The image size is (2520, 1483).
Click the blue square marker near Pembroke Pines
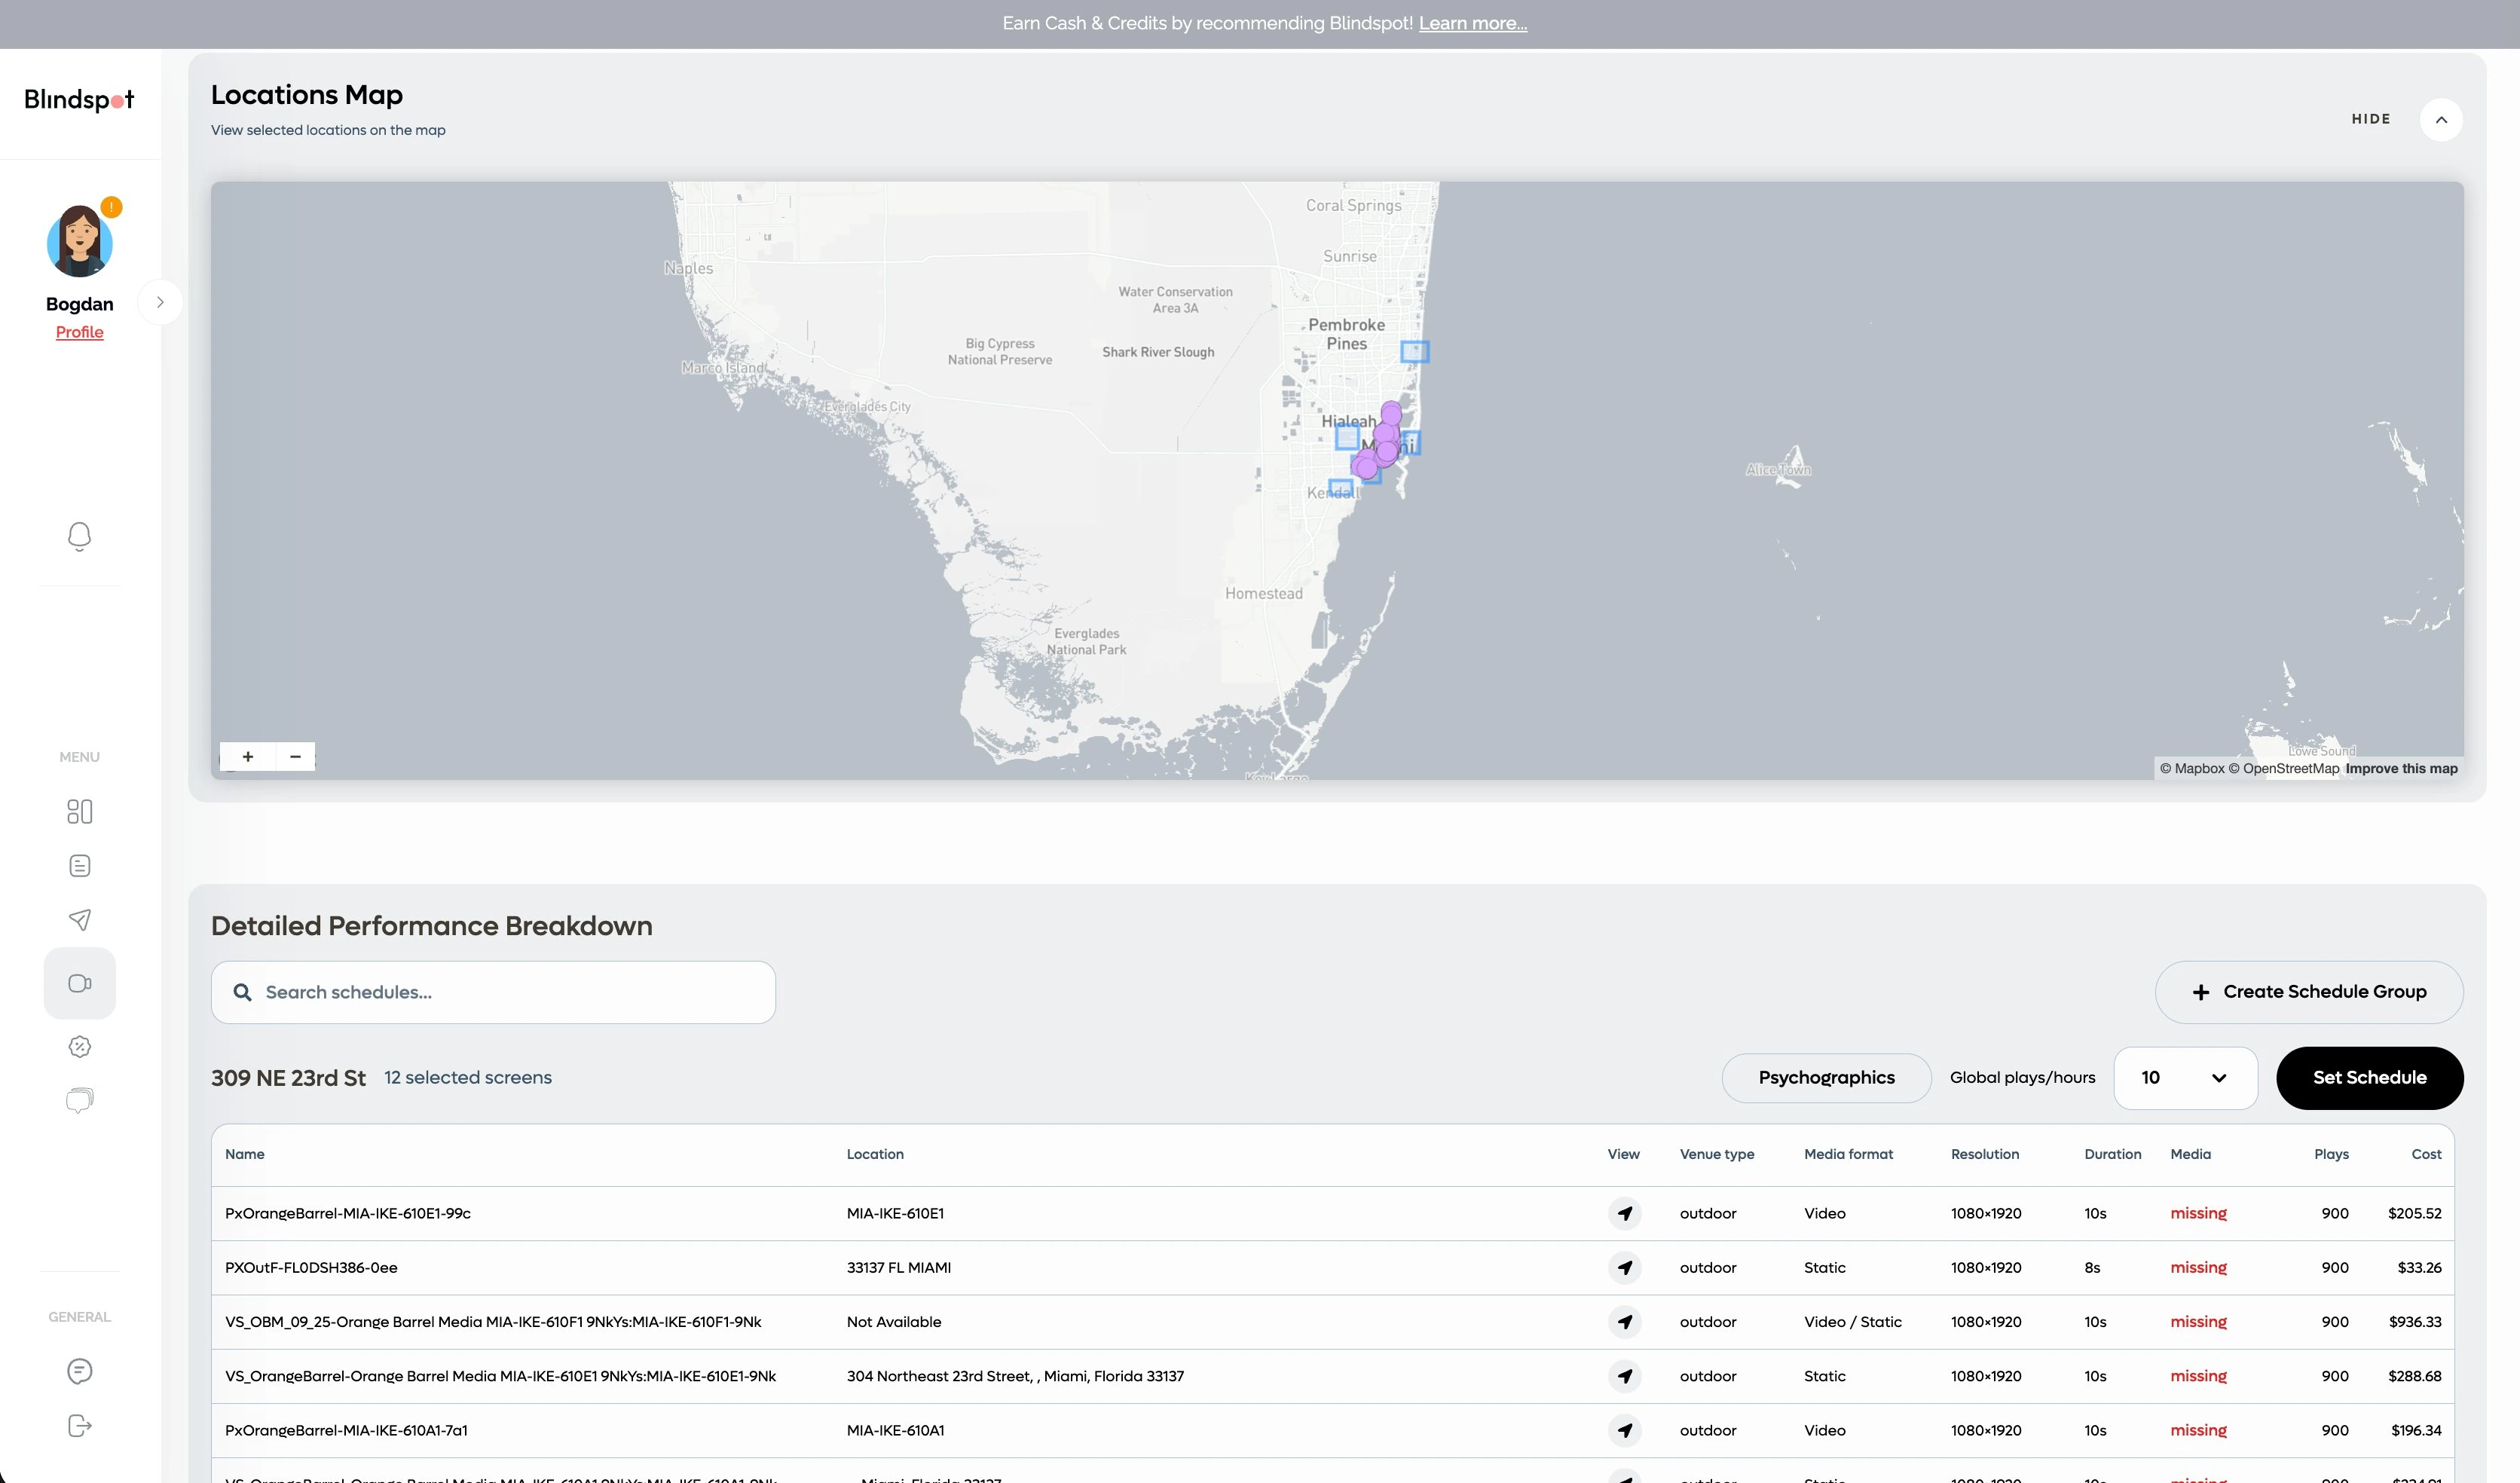(x=1414, y=352)
